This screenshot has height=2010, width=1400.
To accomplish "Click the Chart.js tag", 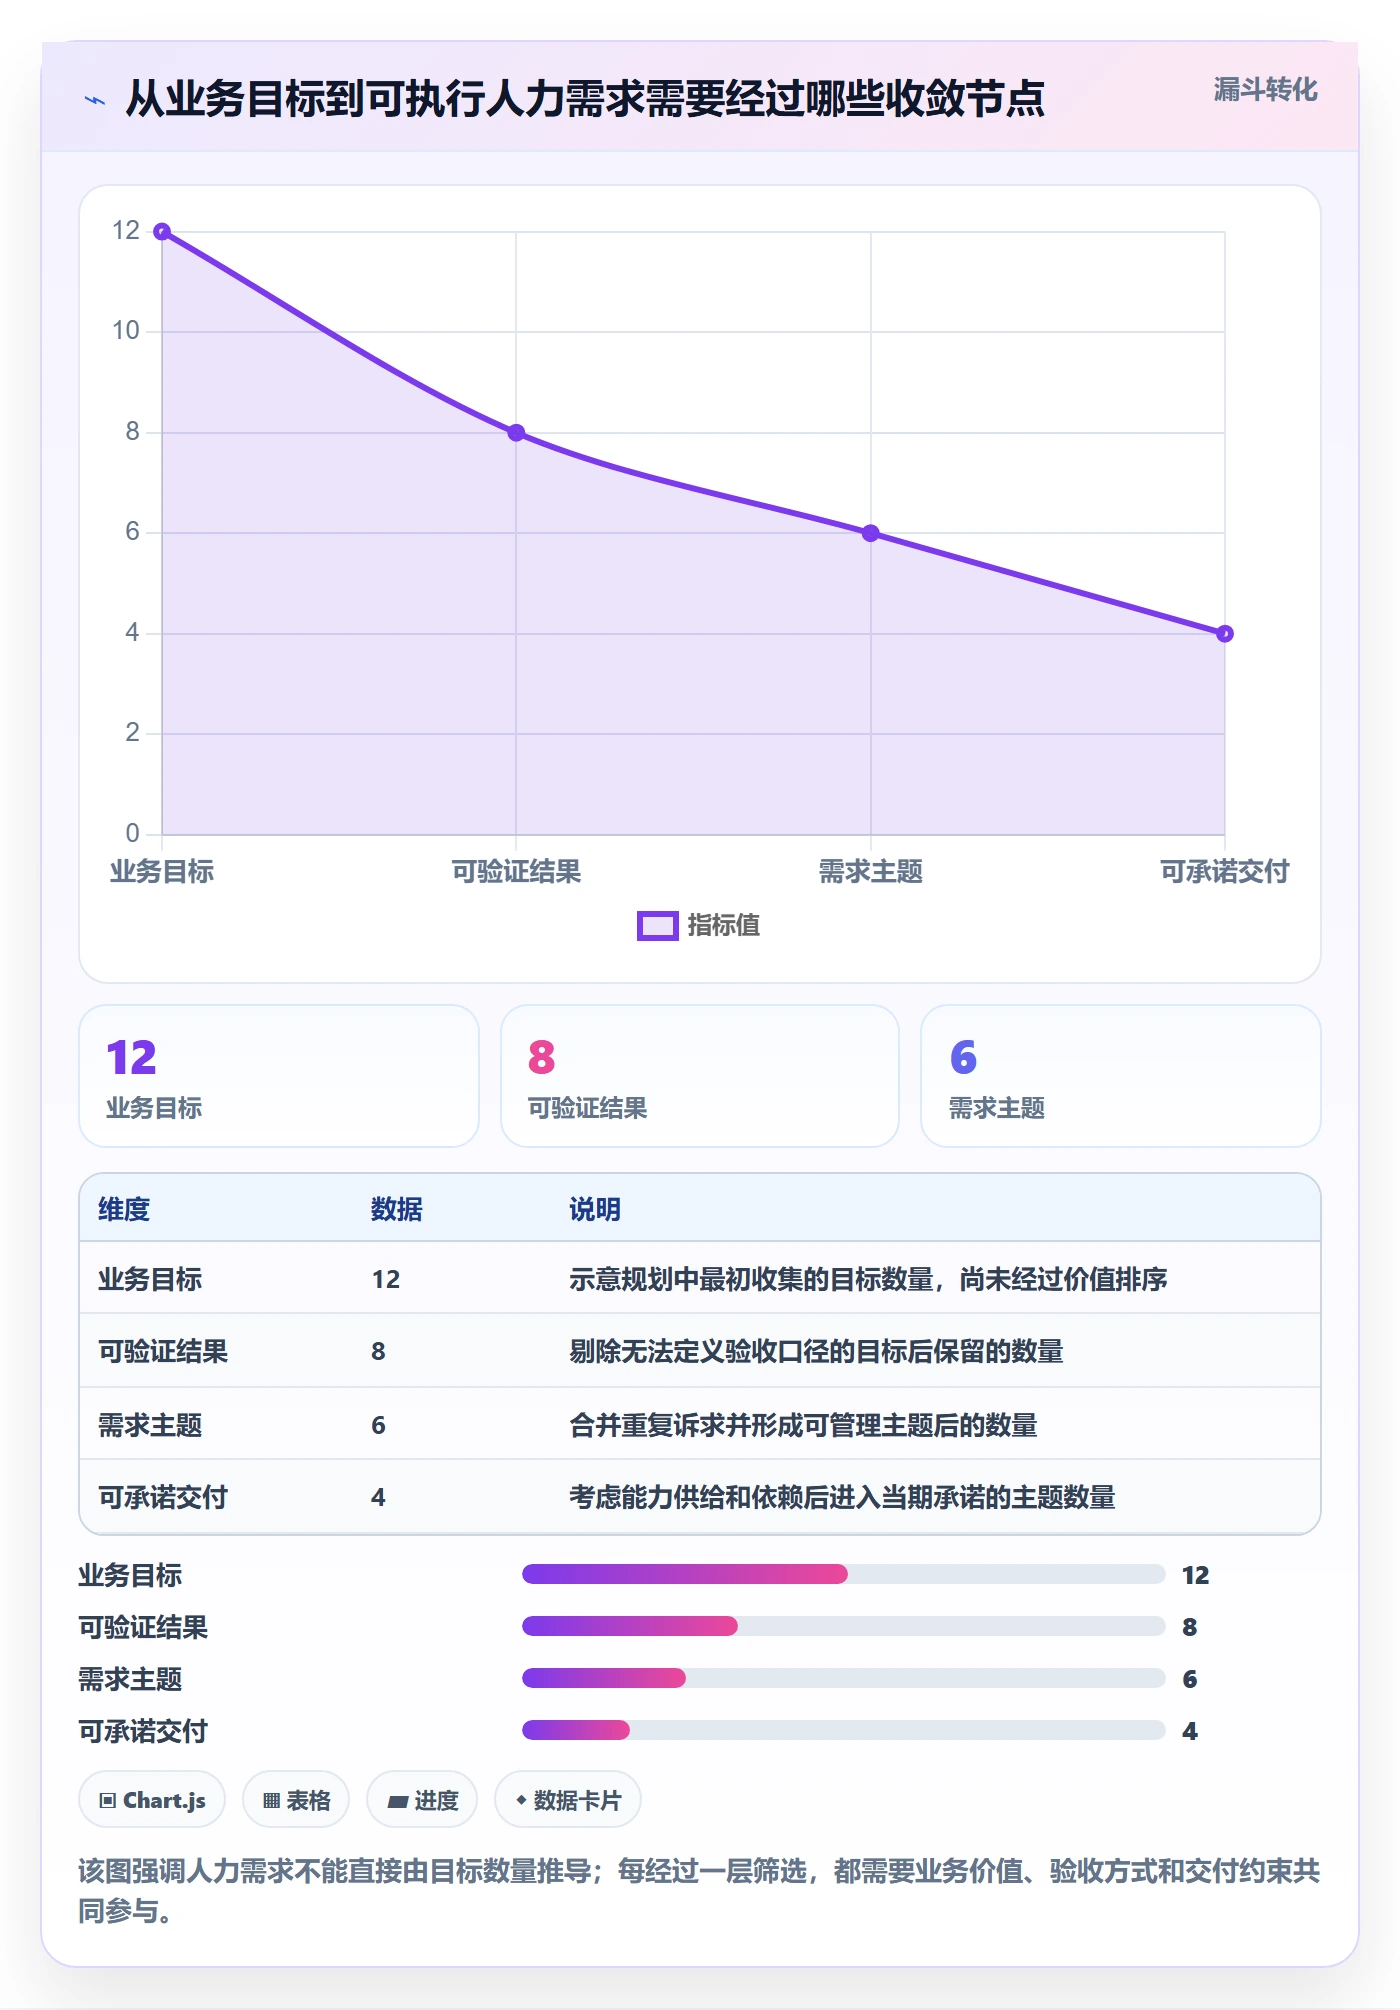I will tap(152, 1800).
